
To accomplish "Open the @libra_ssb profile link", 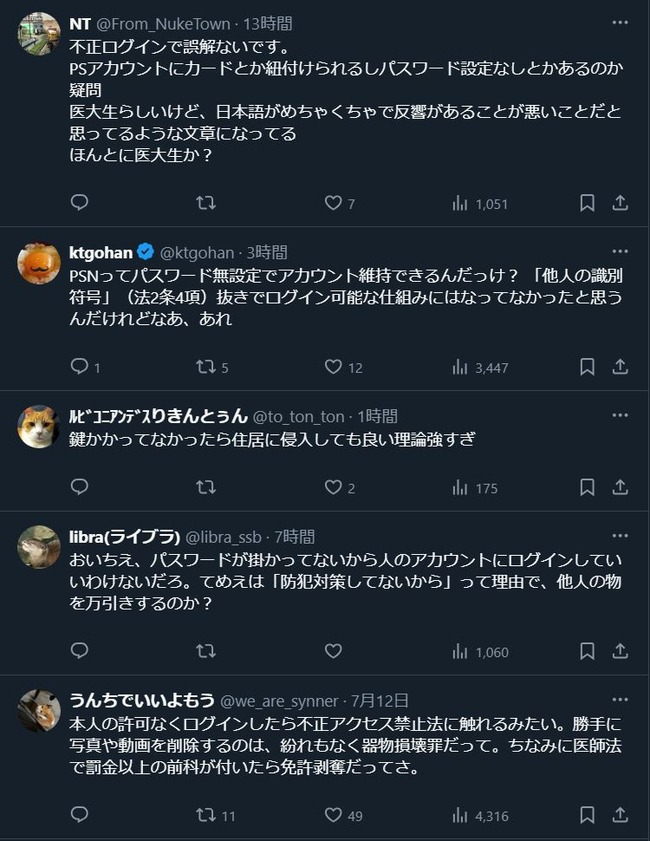I will click(x=223, y=537).
